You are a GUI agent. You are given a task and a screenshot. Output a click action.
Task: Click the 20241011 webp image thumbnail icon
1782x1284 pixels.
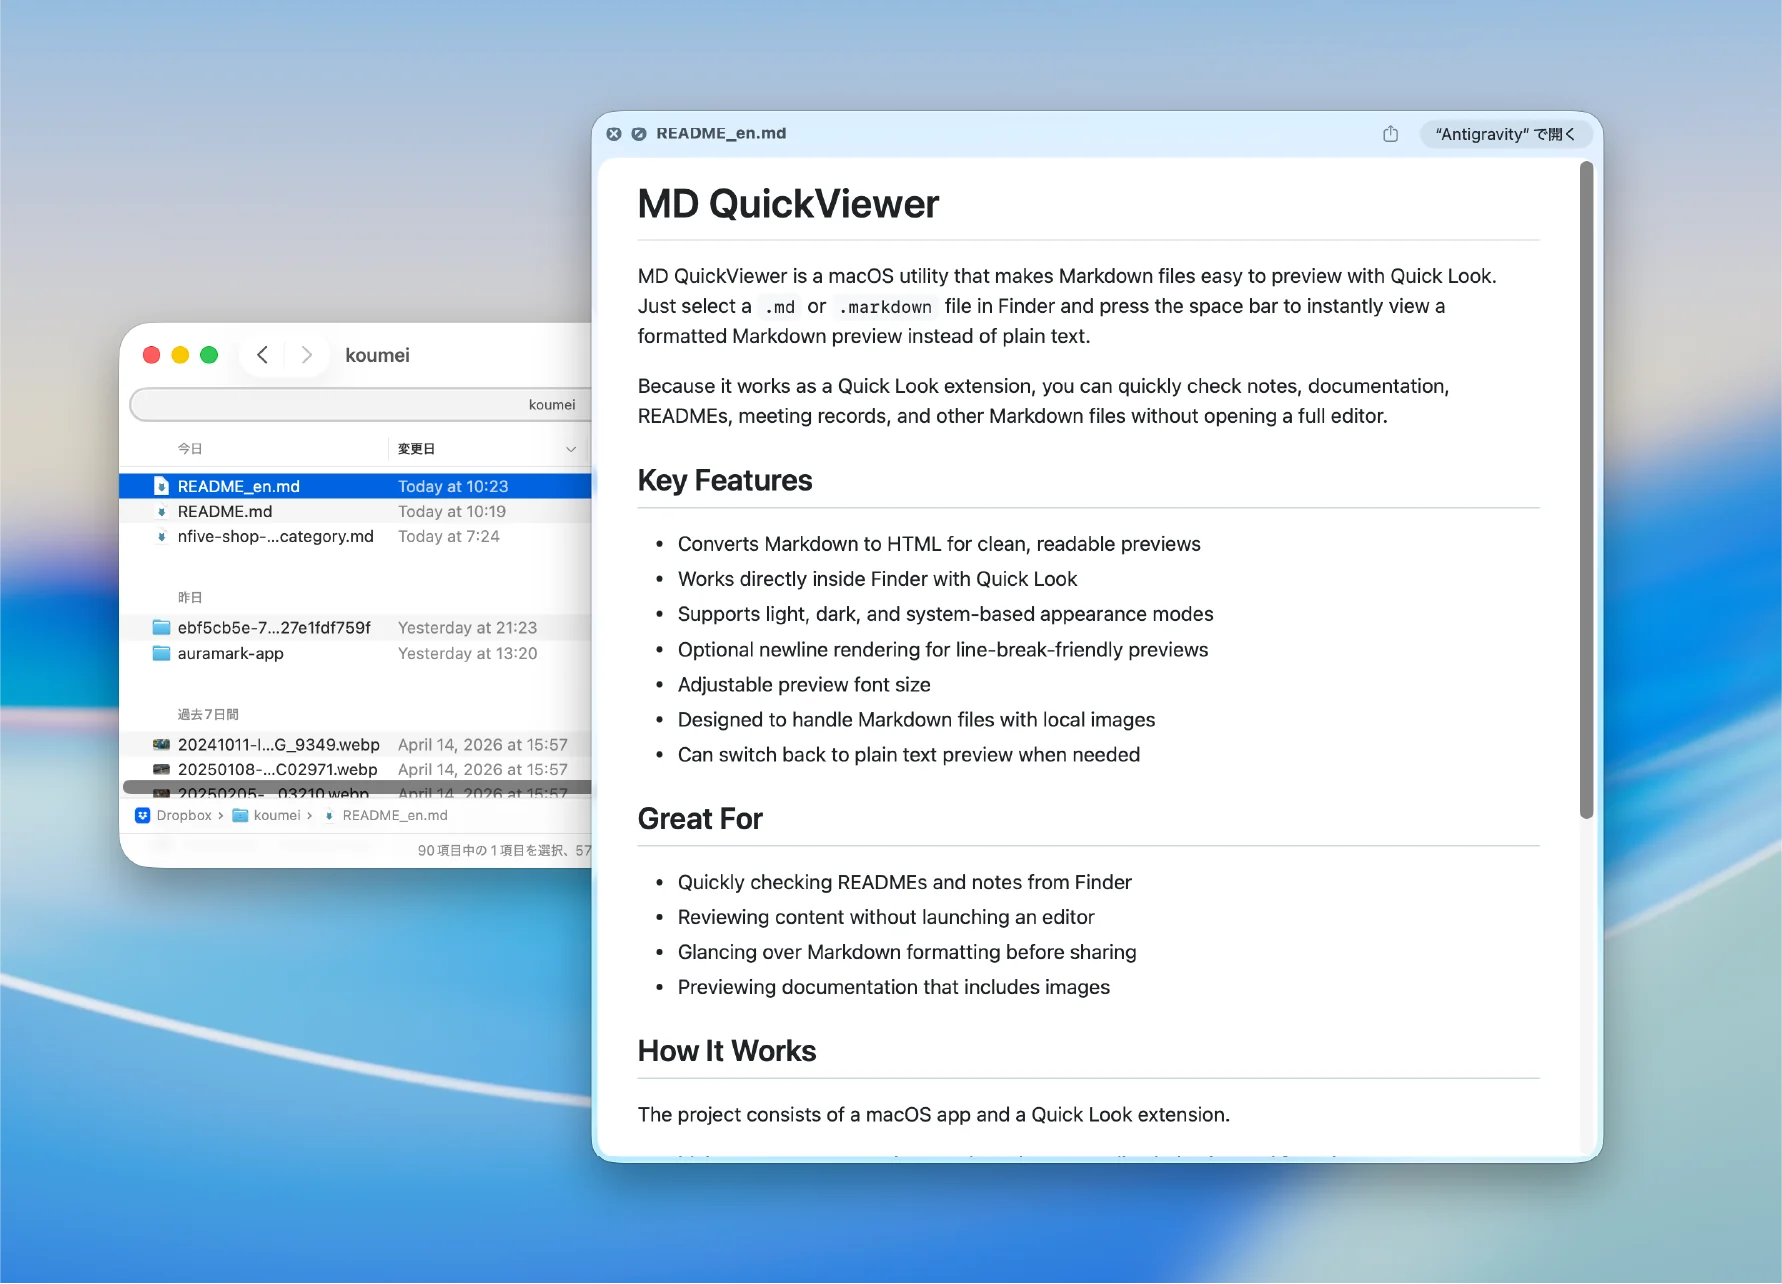pos(161,744)
